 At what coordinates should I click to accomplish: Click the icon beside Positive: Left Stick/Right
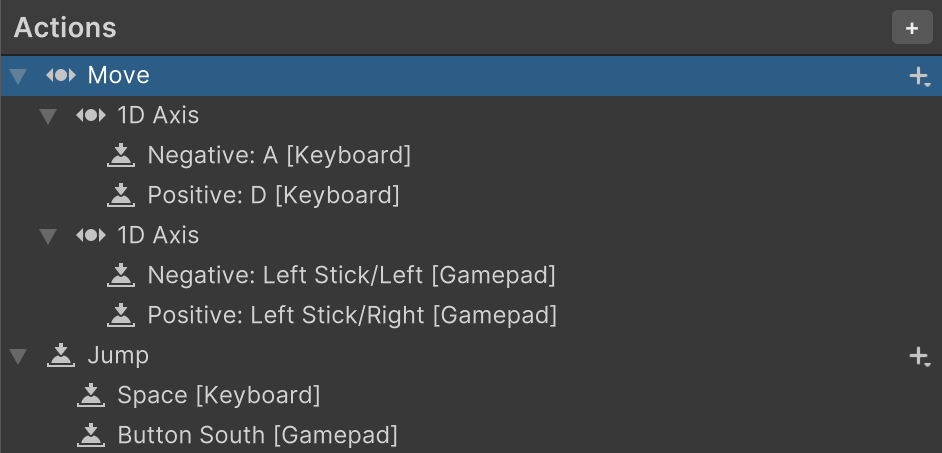[121, 315]
